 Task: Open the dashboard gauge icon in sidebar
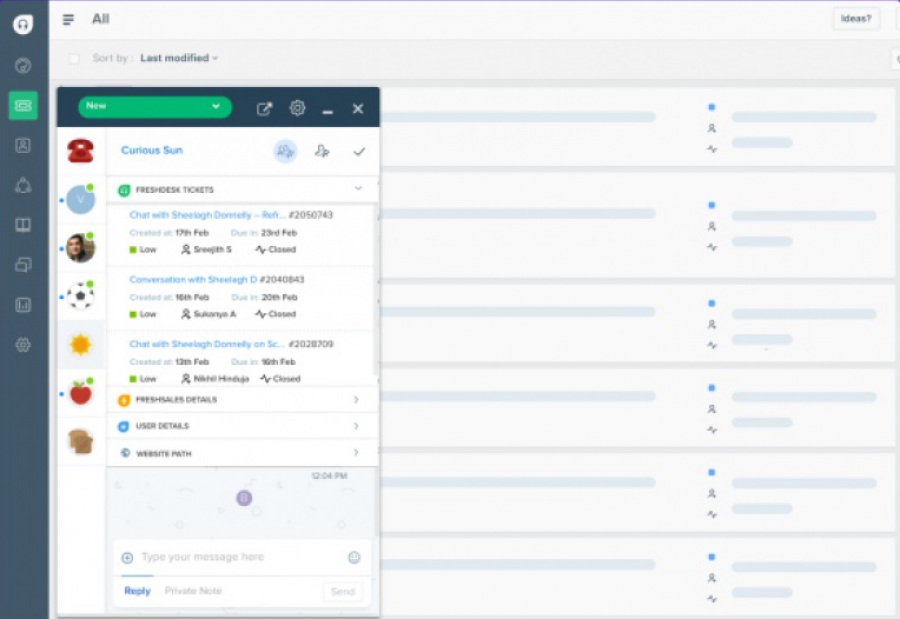coord(23,65)
